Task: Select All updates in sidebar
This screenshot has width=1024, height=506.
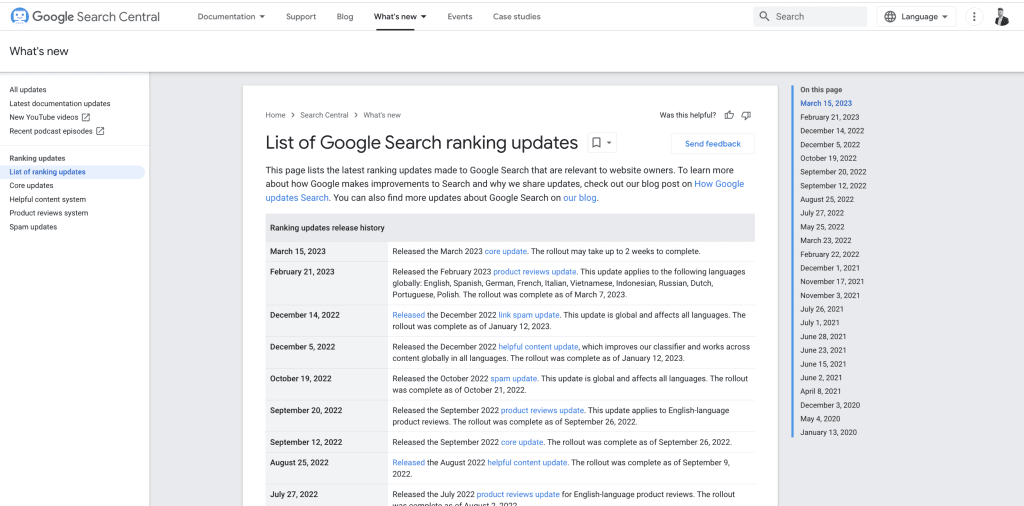Action: 28,89
